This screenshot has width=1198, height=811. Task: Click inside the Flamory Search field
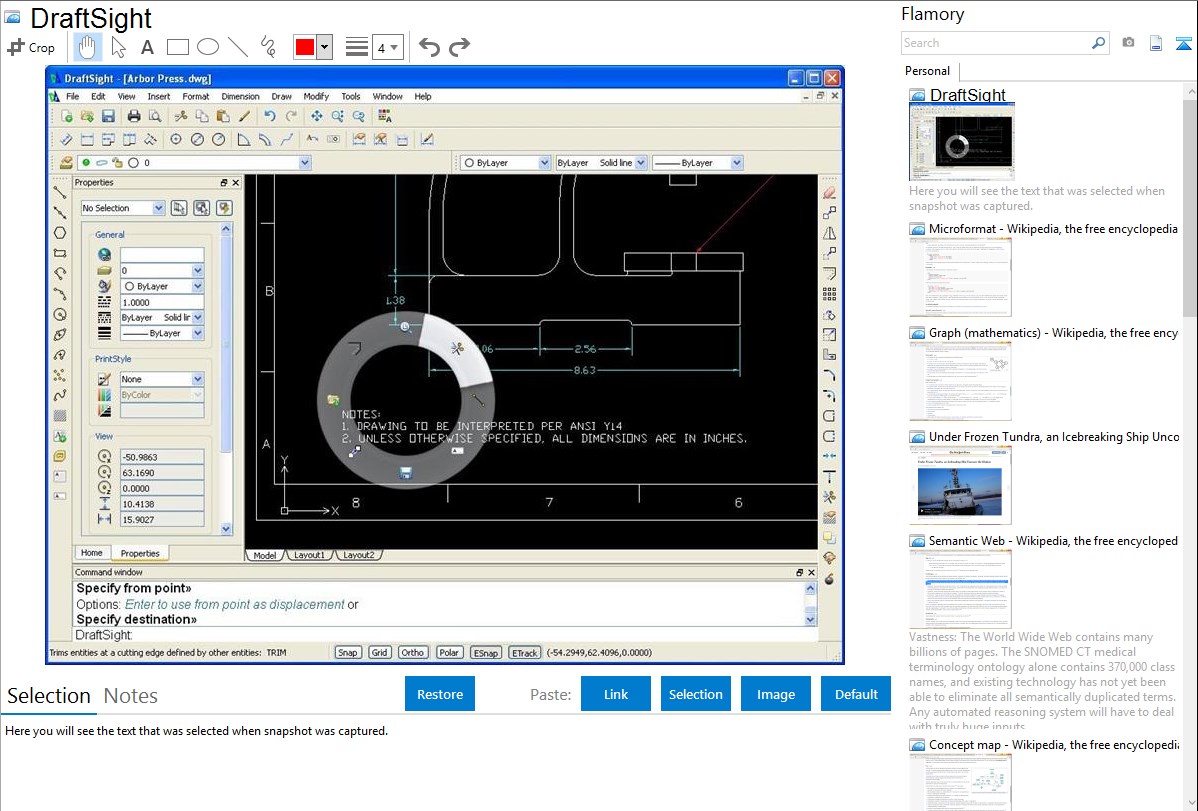(x=996, y=43)
